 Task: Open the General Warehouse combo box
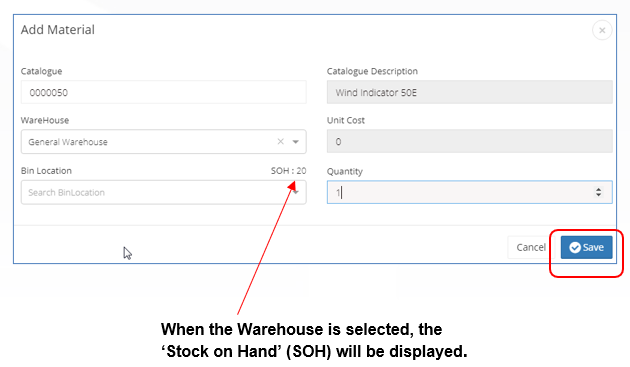(x=164, y=141)
